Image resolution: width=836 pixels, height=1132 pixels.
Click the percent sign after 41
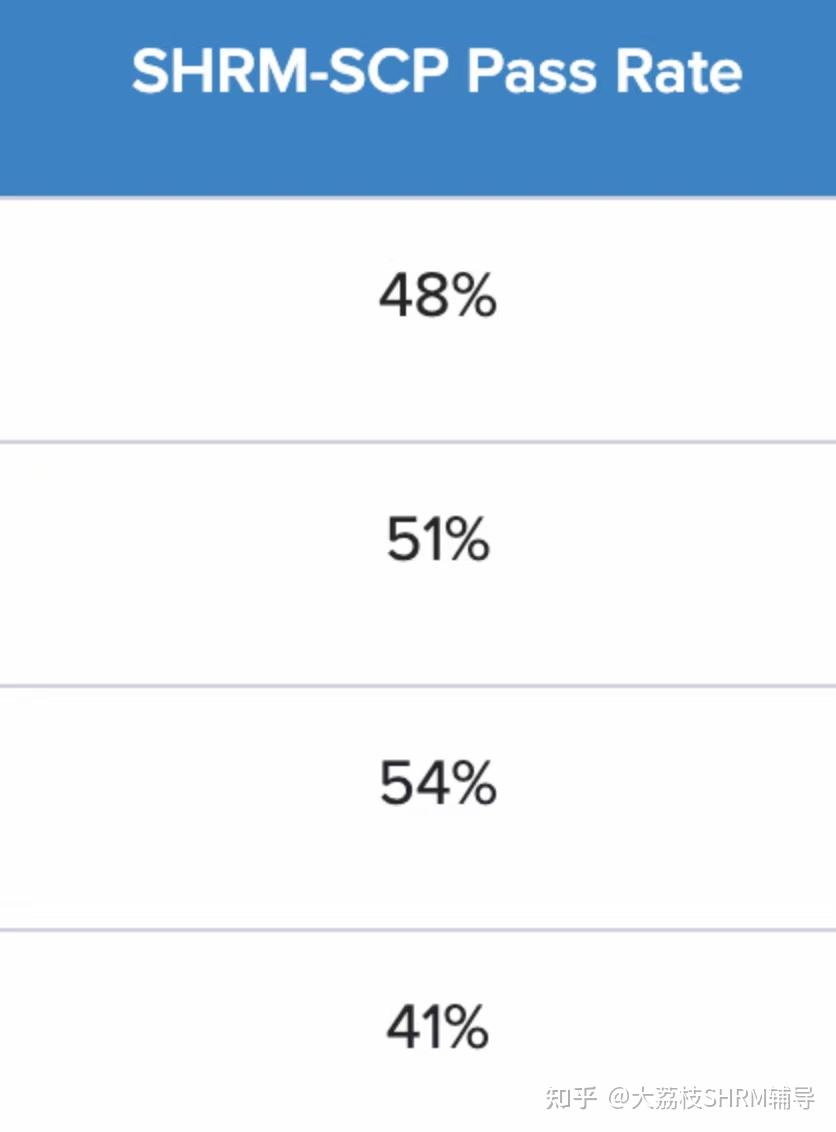465,1027
